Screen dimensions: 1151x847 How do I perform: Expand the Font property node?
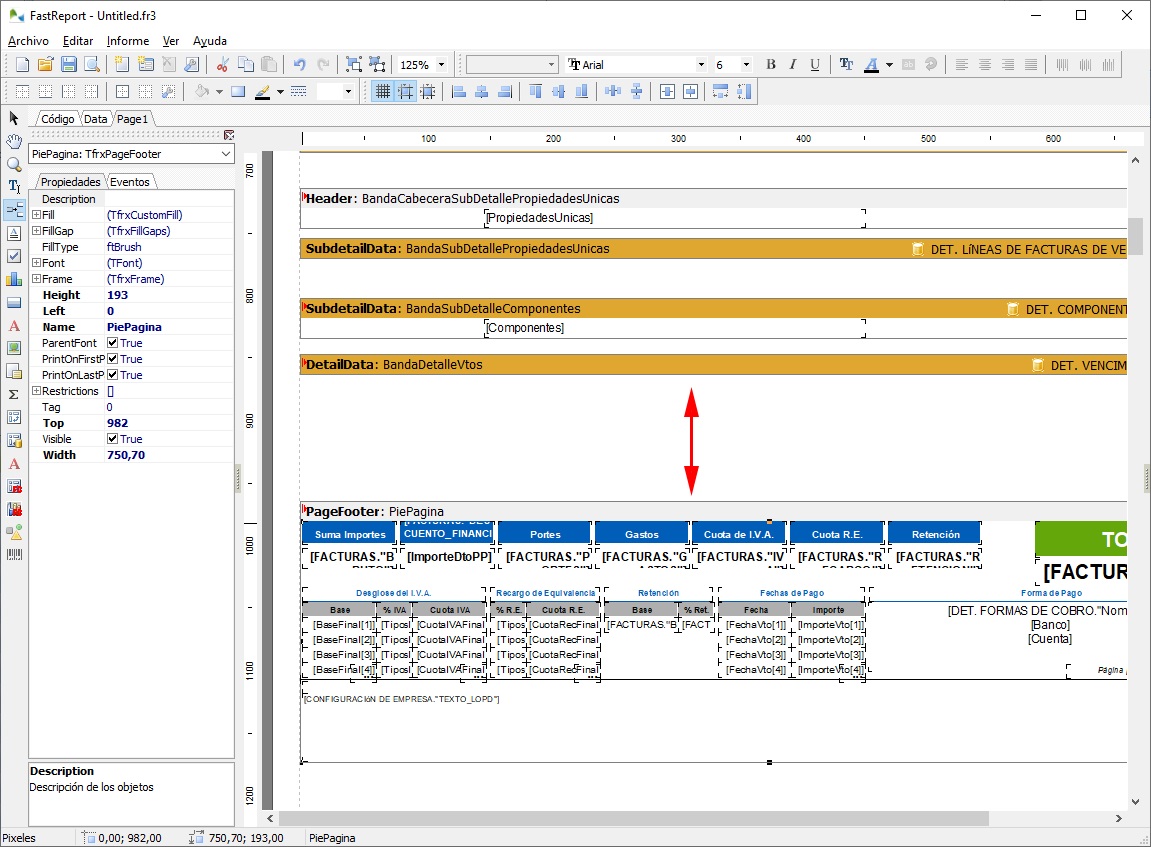pyautogui.click(x=36, y=263)
